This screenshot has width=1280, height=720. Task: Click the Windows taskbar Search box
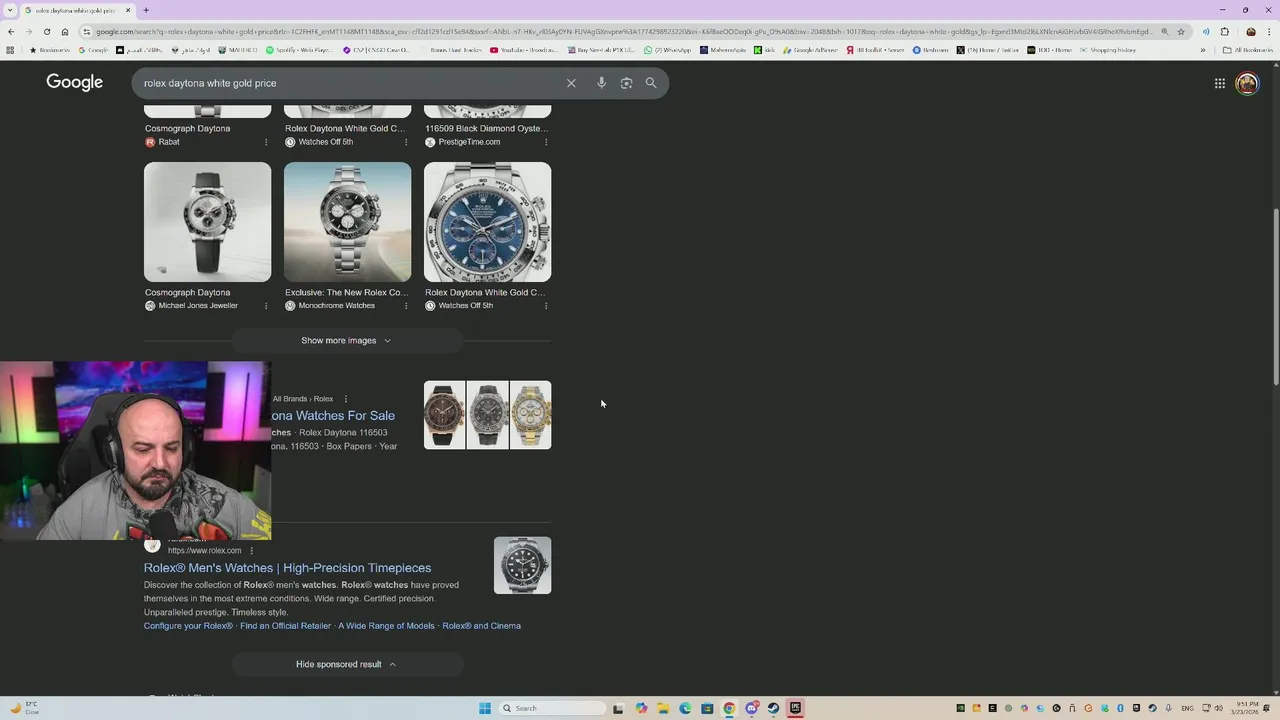(553, 708)
